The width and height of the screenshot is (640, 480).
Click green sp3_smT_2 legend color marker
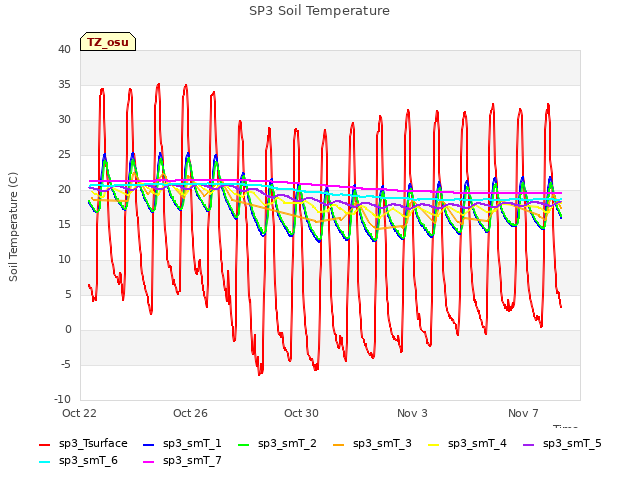243,444
